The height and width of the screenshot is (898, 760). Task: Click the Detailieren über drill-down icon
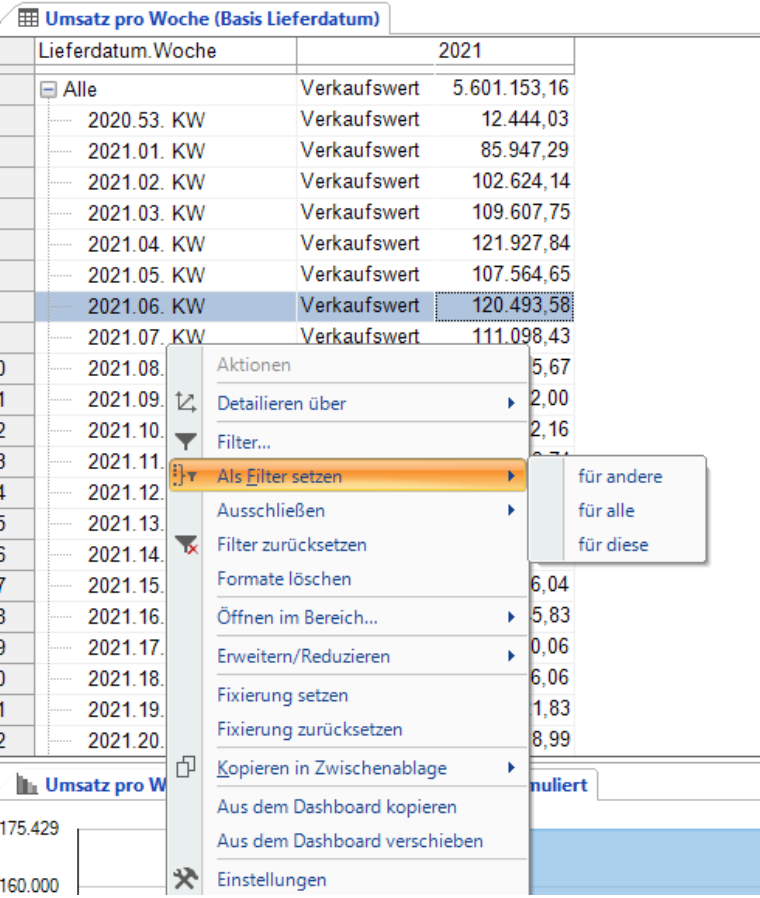point(186,403)
